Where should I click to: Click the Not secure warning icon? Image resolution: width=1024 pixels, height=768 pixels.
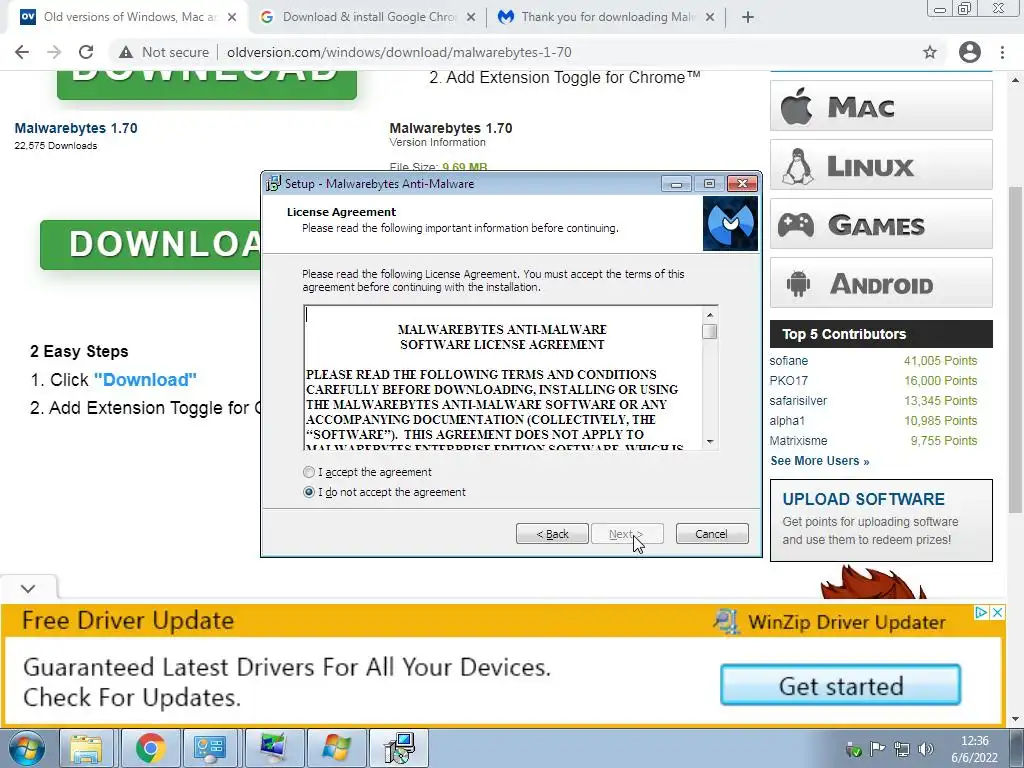point(126,52)
